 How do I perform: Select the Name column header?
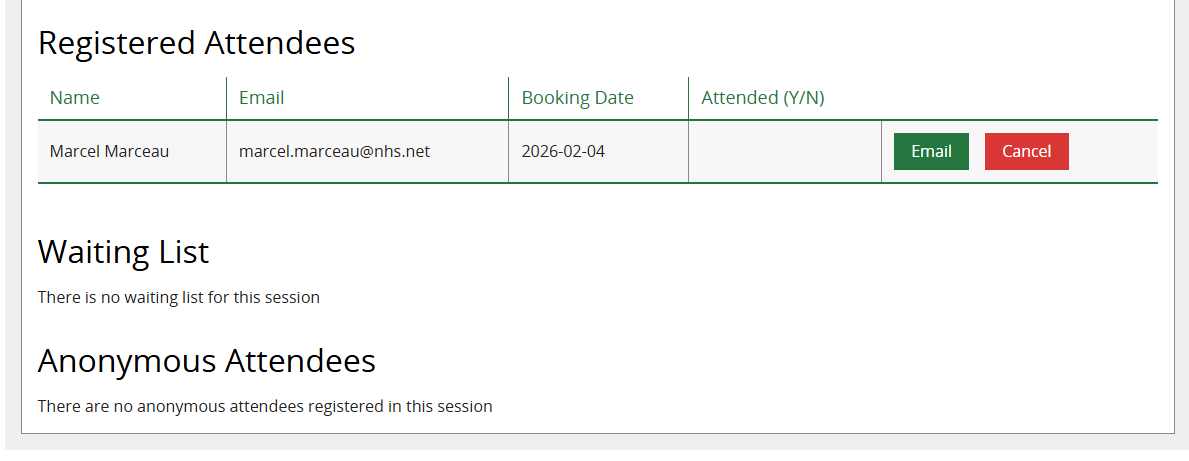(75, 98)
